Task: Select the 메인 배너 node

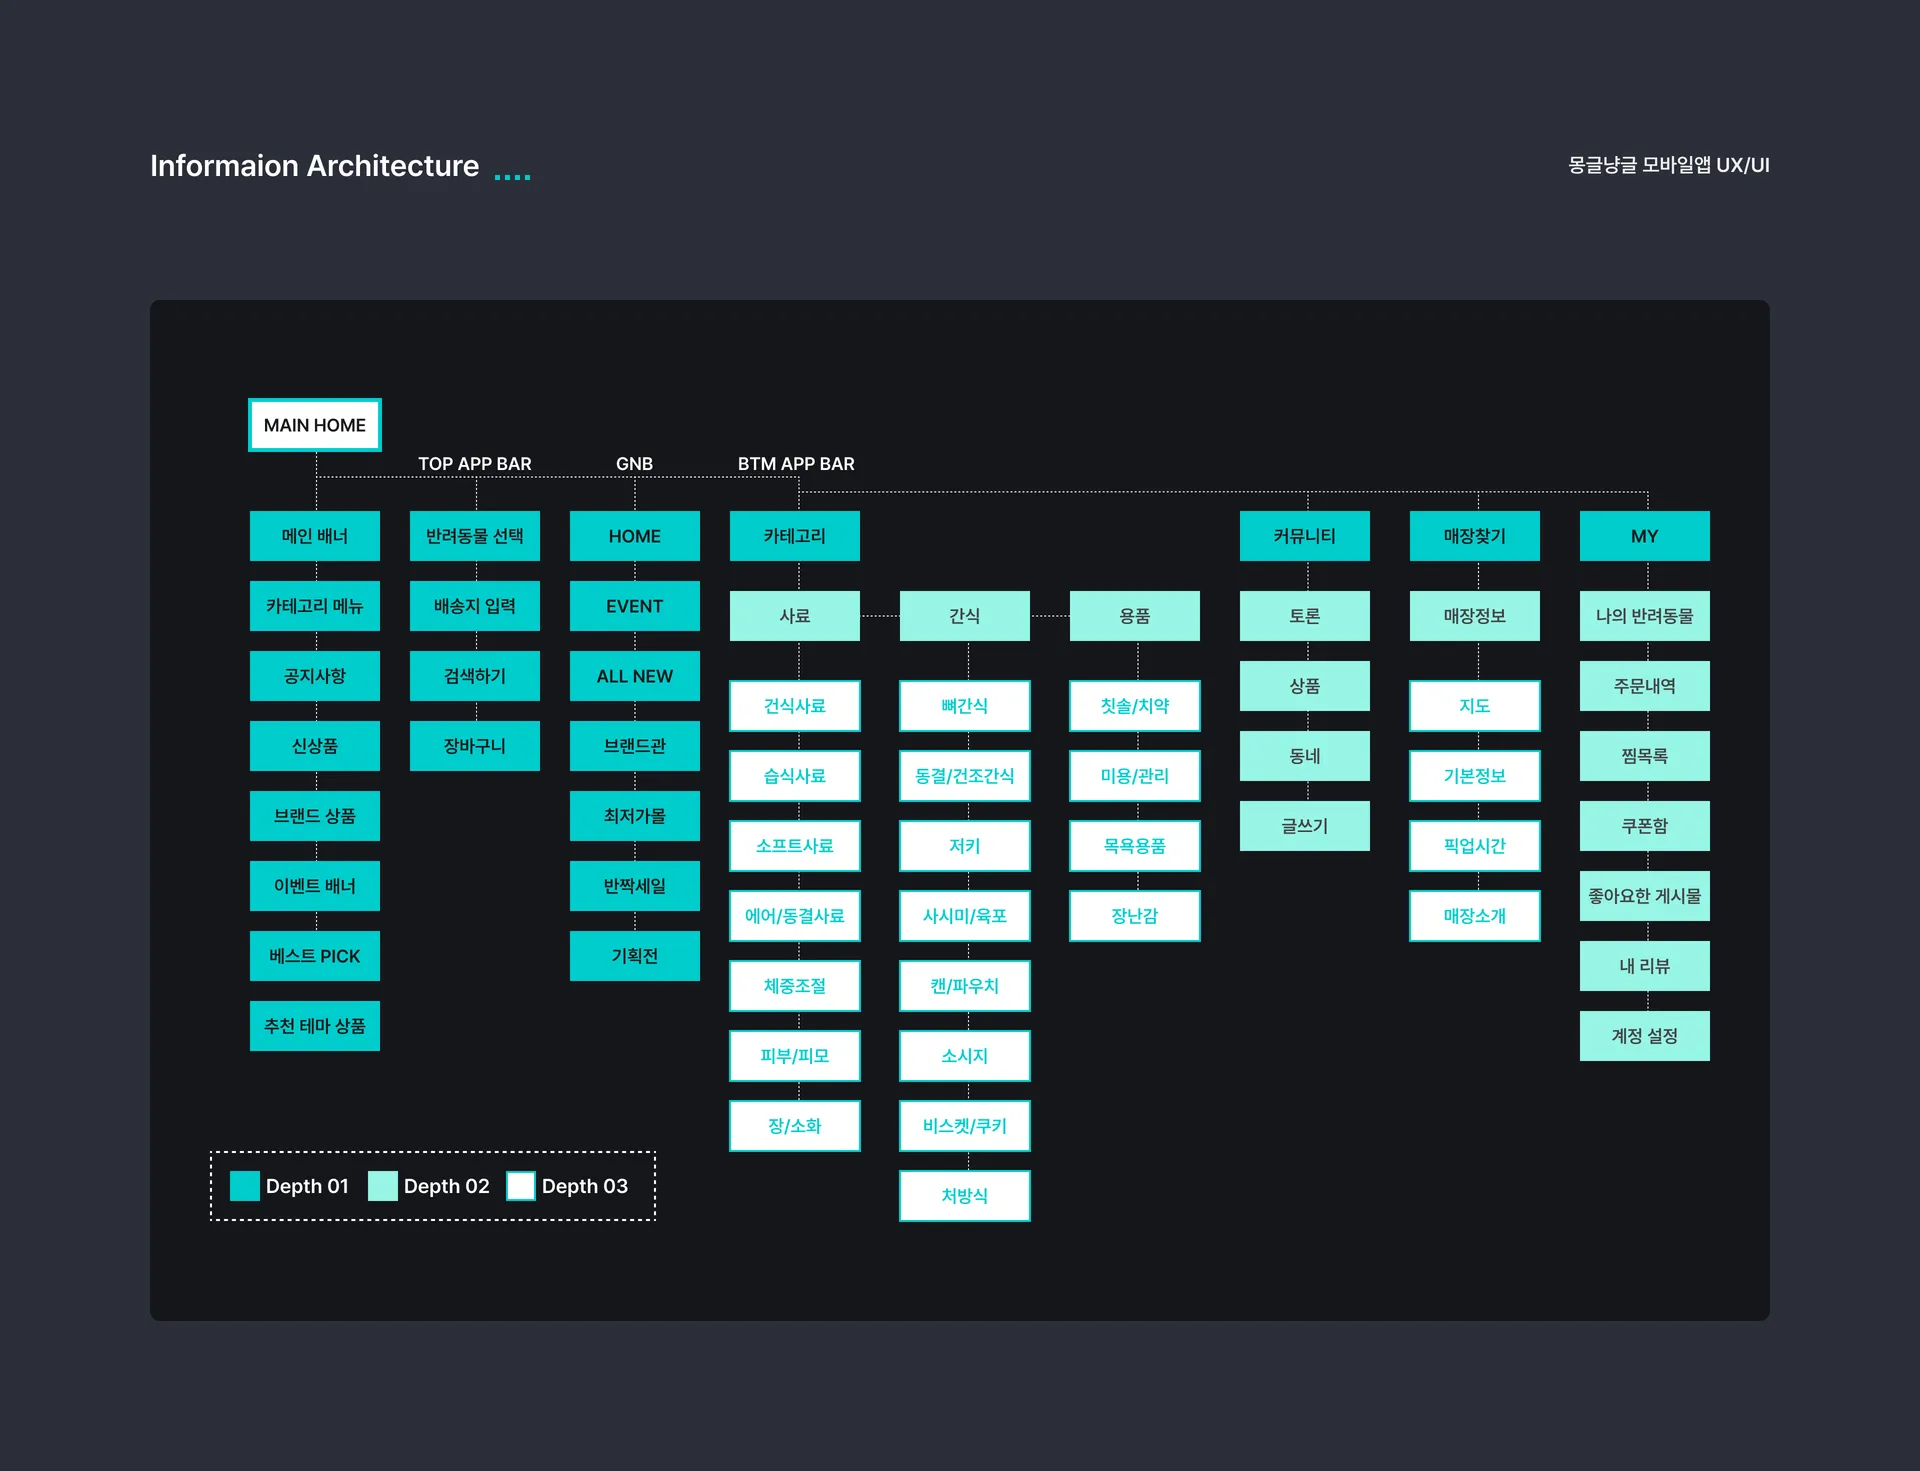Action: [315, 536]
